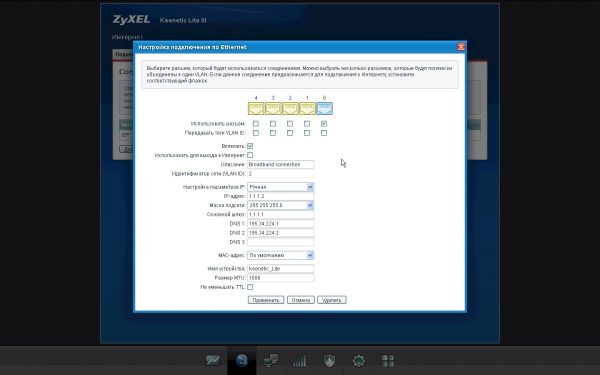Open the Wi-Fi signal bars icon
This screenshot has height=375, width=600.
[x=300, y=360]
